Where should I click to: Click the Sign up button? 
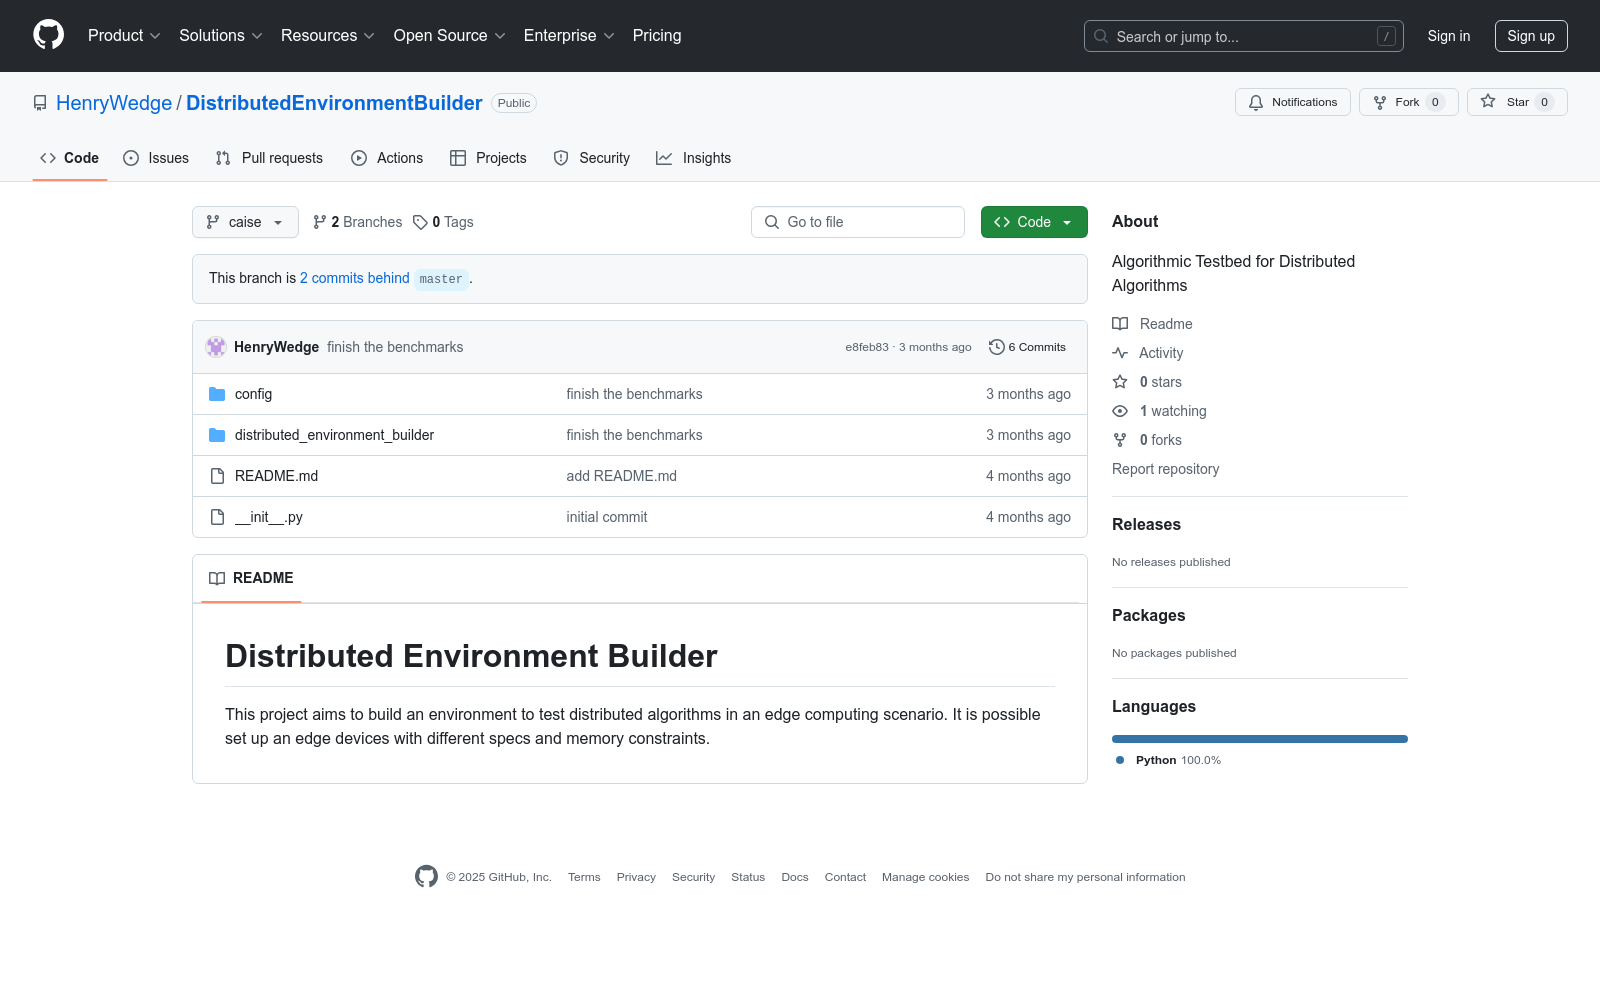click(1531, 36)
